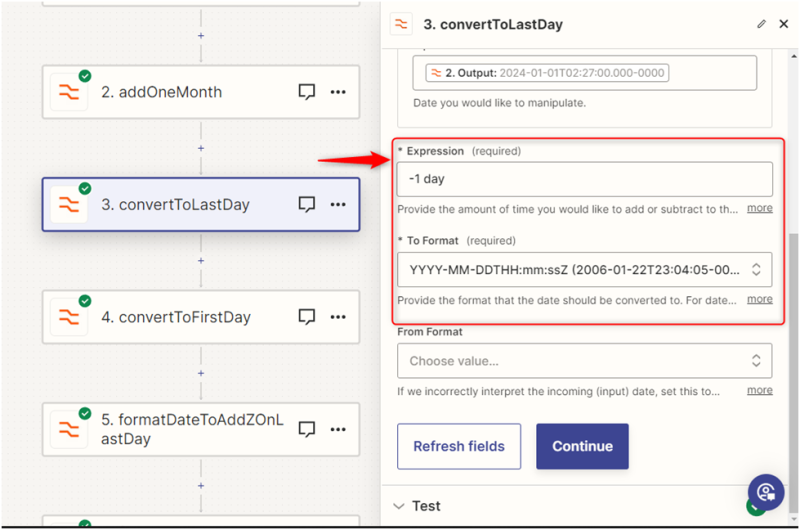Click the Expression input field
The width and height of the screenshot is (800, 530).
[584, 179]
